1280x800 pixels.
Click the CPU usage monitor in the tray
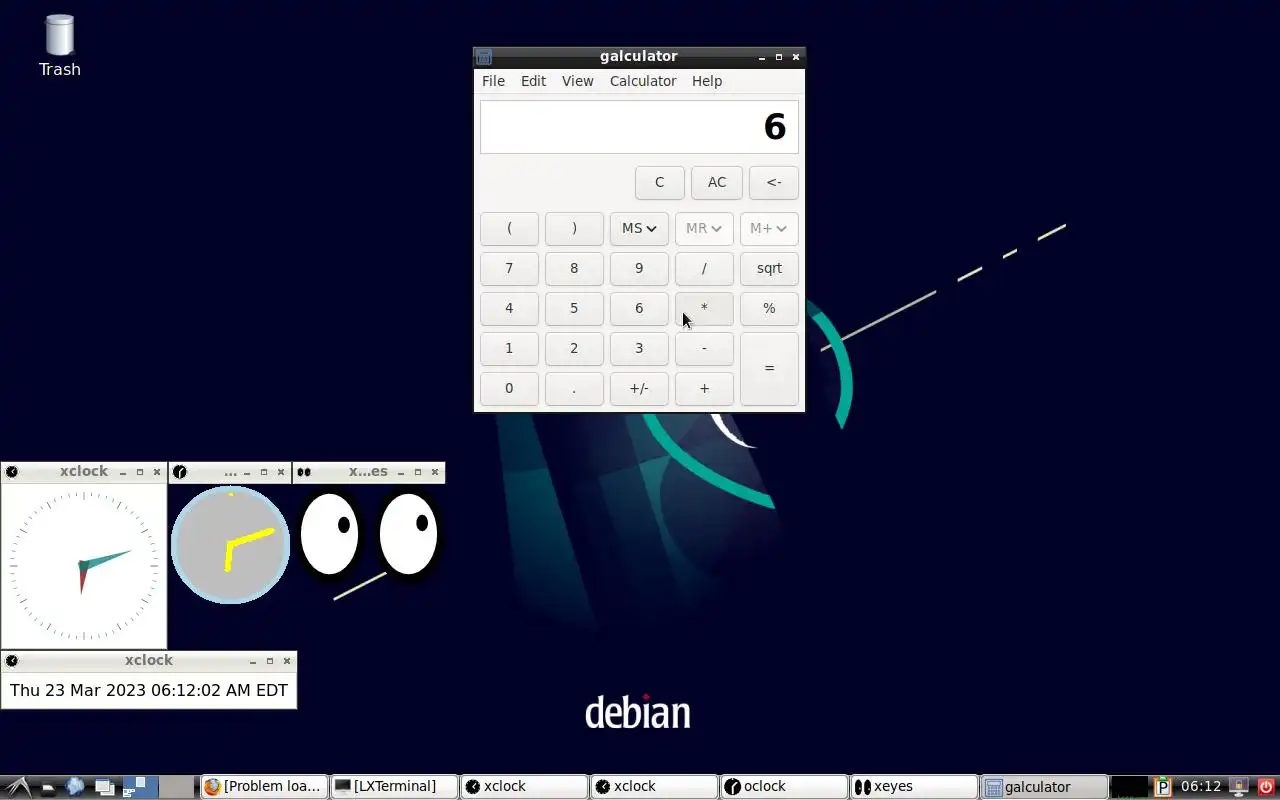(1129, 787)
